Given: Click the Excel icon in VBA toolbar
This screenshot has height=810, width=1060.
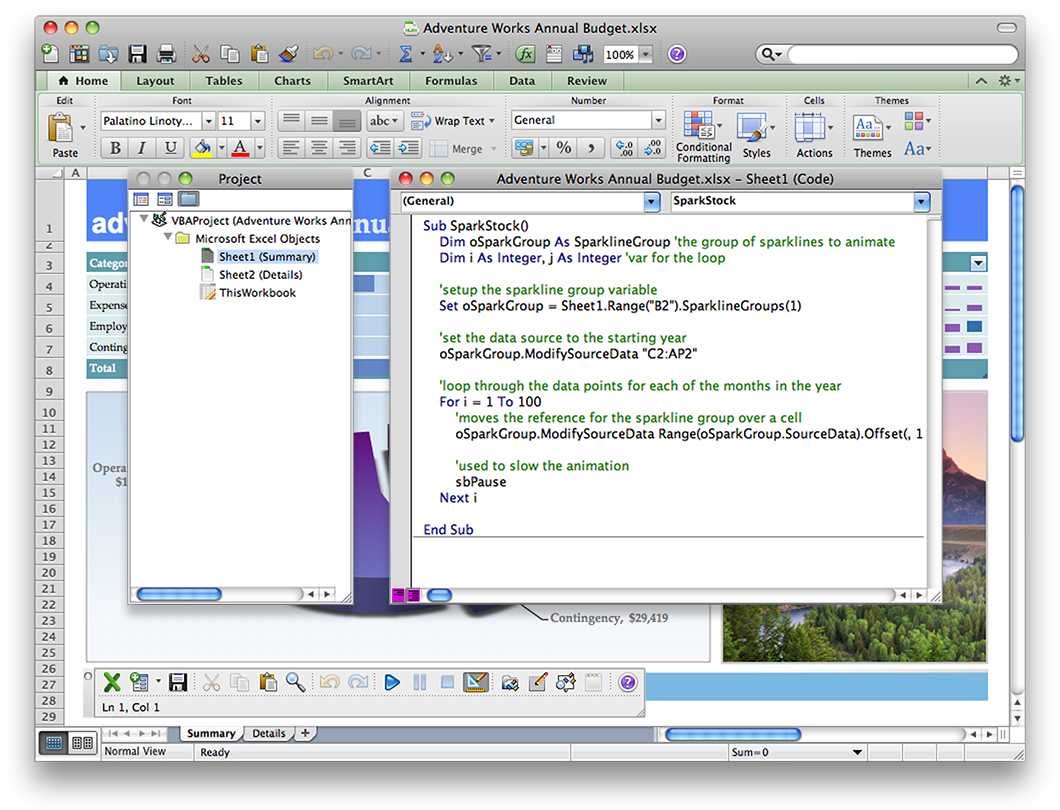Looking at the screenshot, I should coord(112,682).
